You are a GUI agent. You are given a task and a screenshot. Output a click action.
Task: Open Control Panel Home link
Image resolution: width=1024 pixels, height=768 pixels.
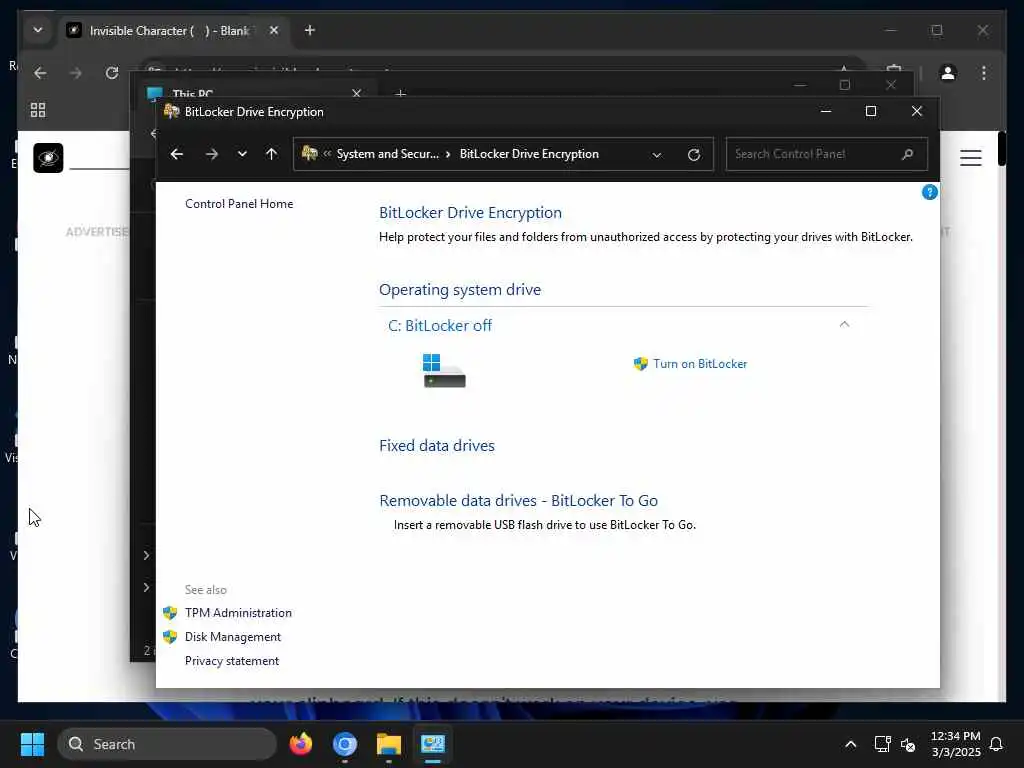coord(239,204)
